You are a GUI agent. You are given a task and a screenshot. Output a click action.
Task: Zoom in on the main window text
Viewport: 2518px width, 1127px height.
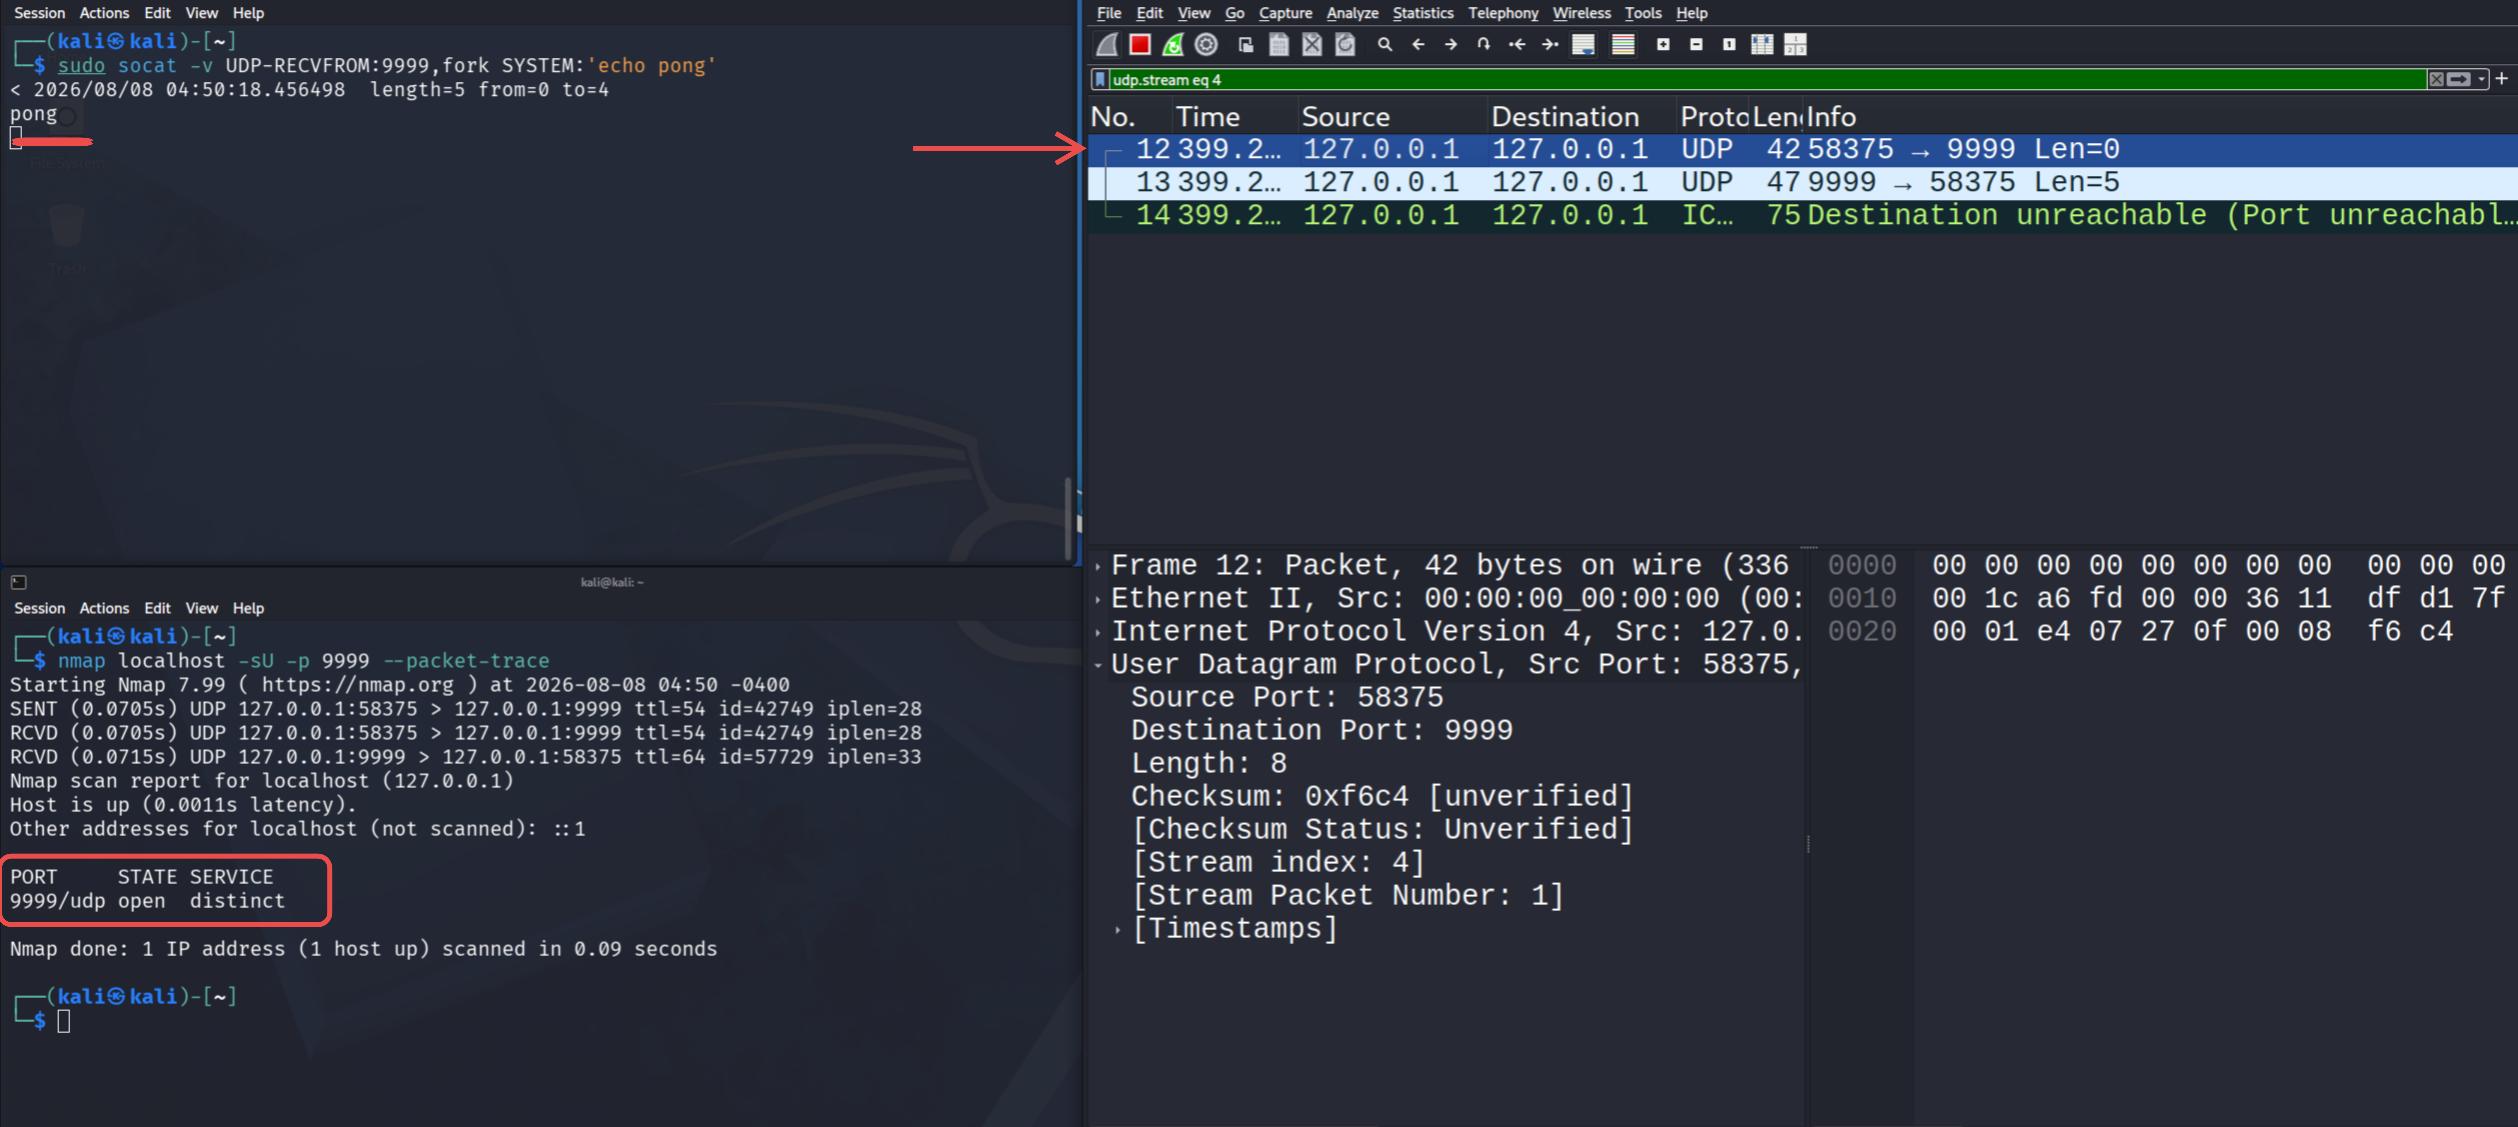[1663, 44]
